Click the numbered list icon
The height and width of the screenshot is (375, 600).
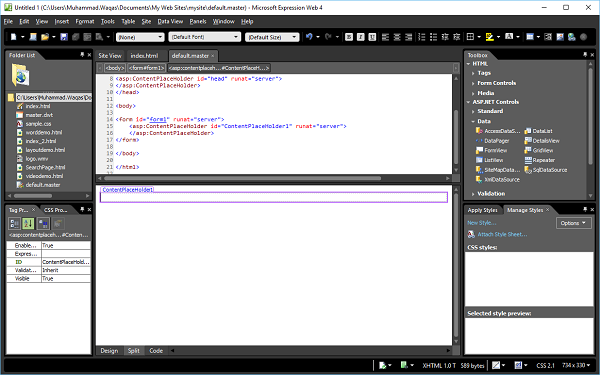(x=421, y=37)
